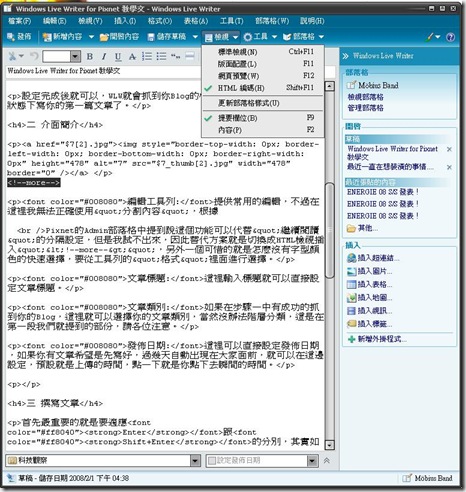The height and width of the screenshot is (492, 466).
Task: Select 標準檢視(N) from the view menu
Action: (263, 52)
